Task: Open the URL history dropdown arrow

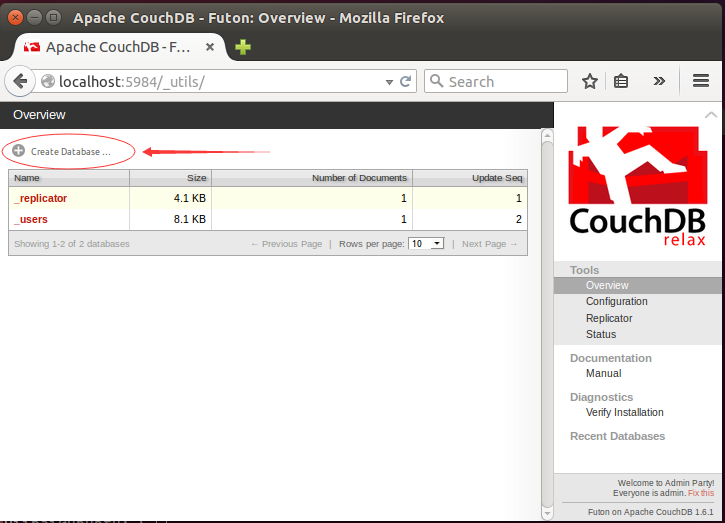Action: [387, 81]
